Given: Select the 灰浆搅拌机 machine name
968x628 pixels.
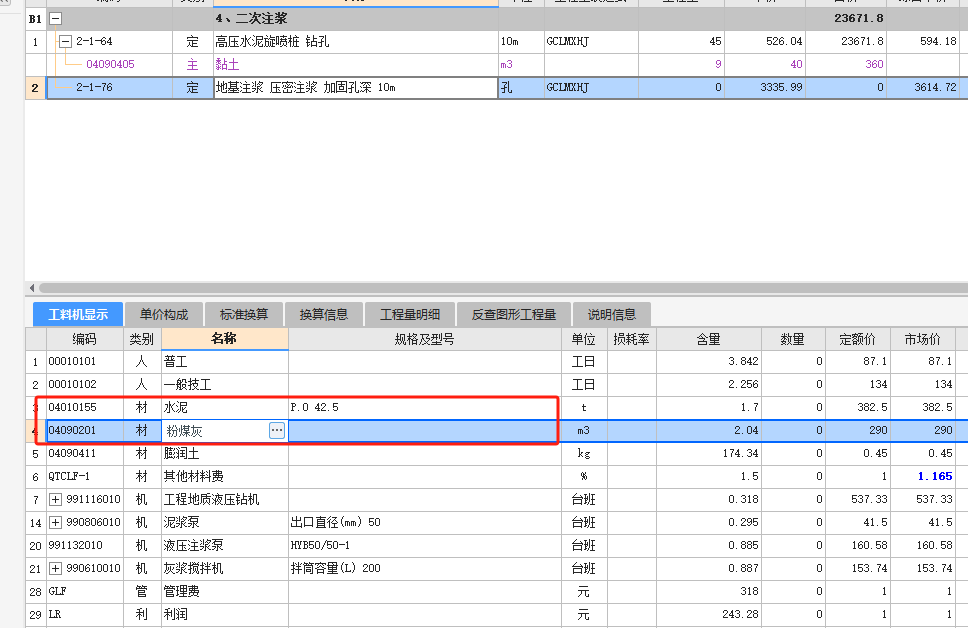Looking at the screenshot, I should click(x=225, y=568).
